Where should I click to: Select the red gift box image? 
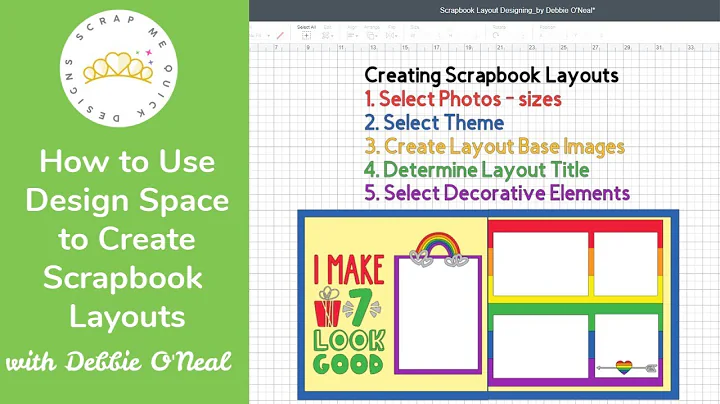click(327, 307)
